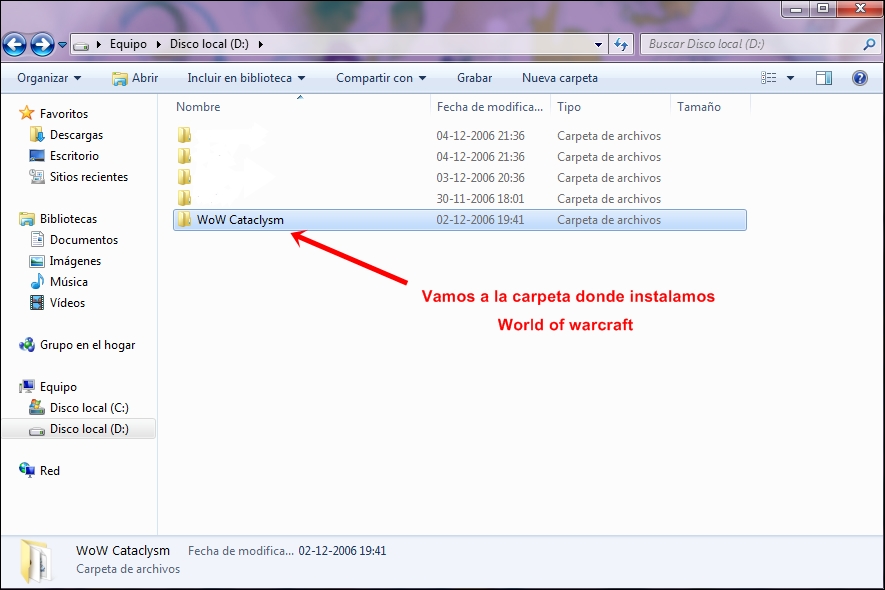Click the Grupo en el hogar icon
Screen dimensions: 885x590
(27, 344)
